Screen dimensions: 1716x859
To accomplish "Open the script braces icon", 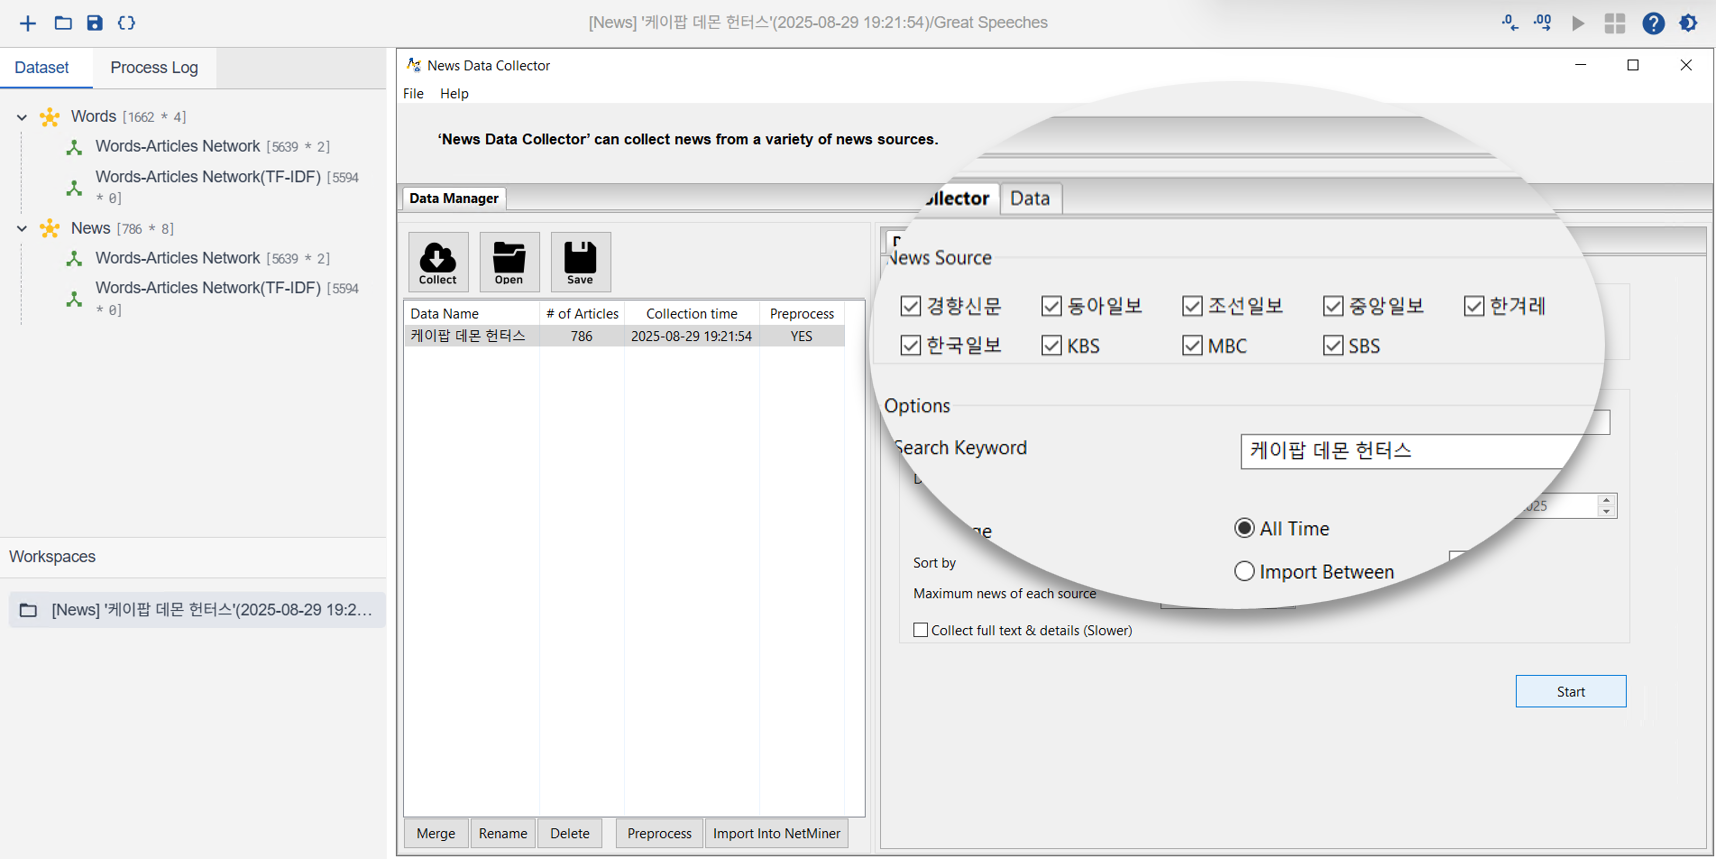I will coord(127,23).
